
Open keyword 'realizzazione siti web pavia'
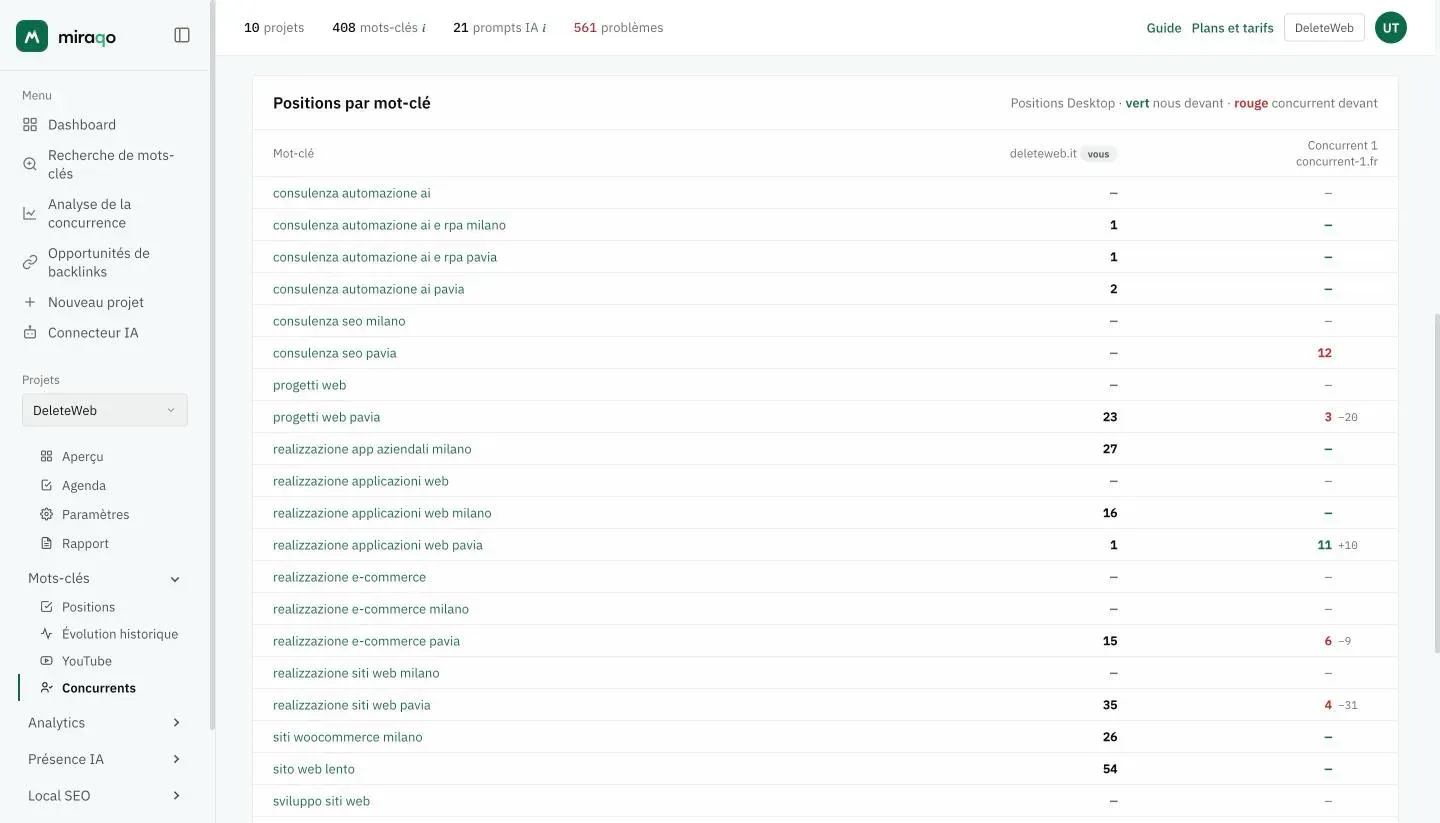[x=352, y=705]
